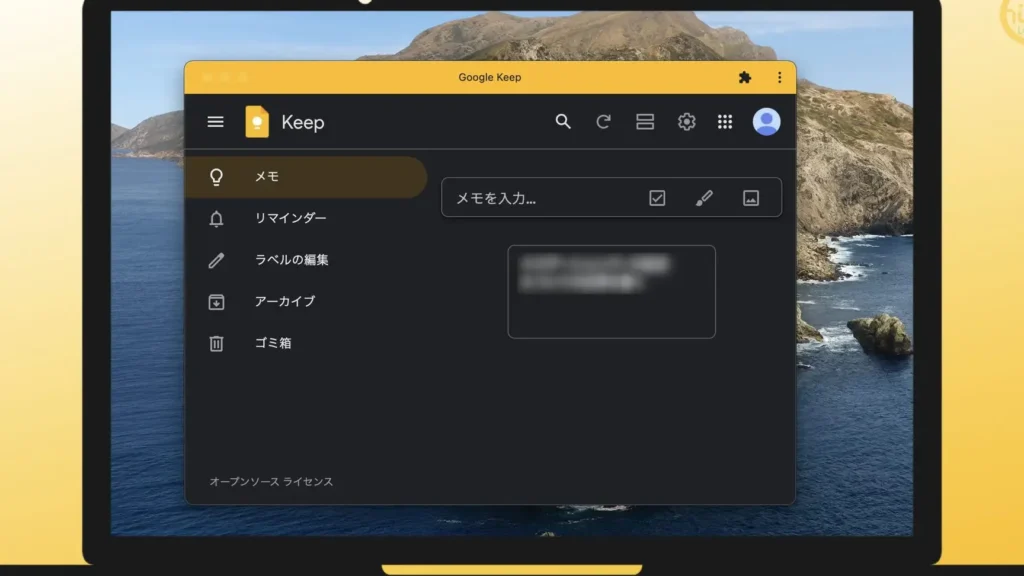Image resolution: width=1024 pixels, height=576 pixels.
Task: Create a new drawing note
Action: (704, 198)
